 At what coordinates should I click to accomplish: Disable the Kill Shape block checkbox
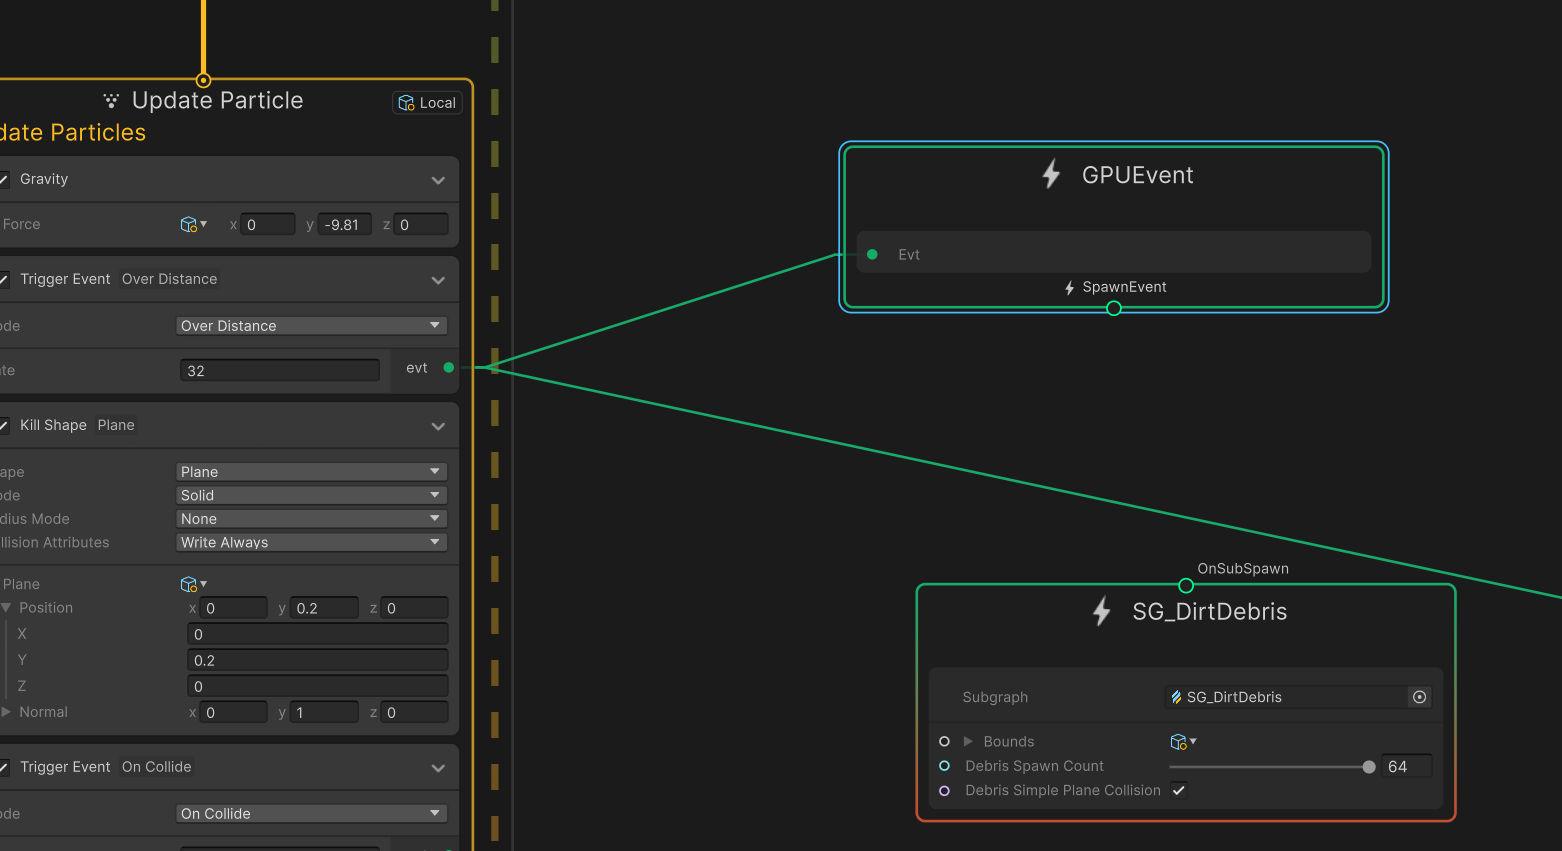pos(4,424)
